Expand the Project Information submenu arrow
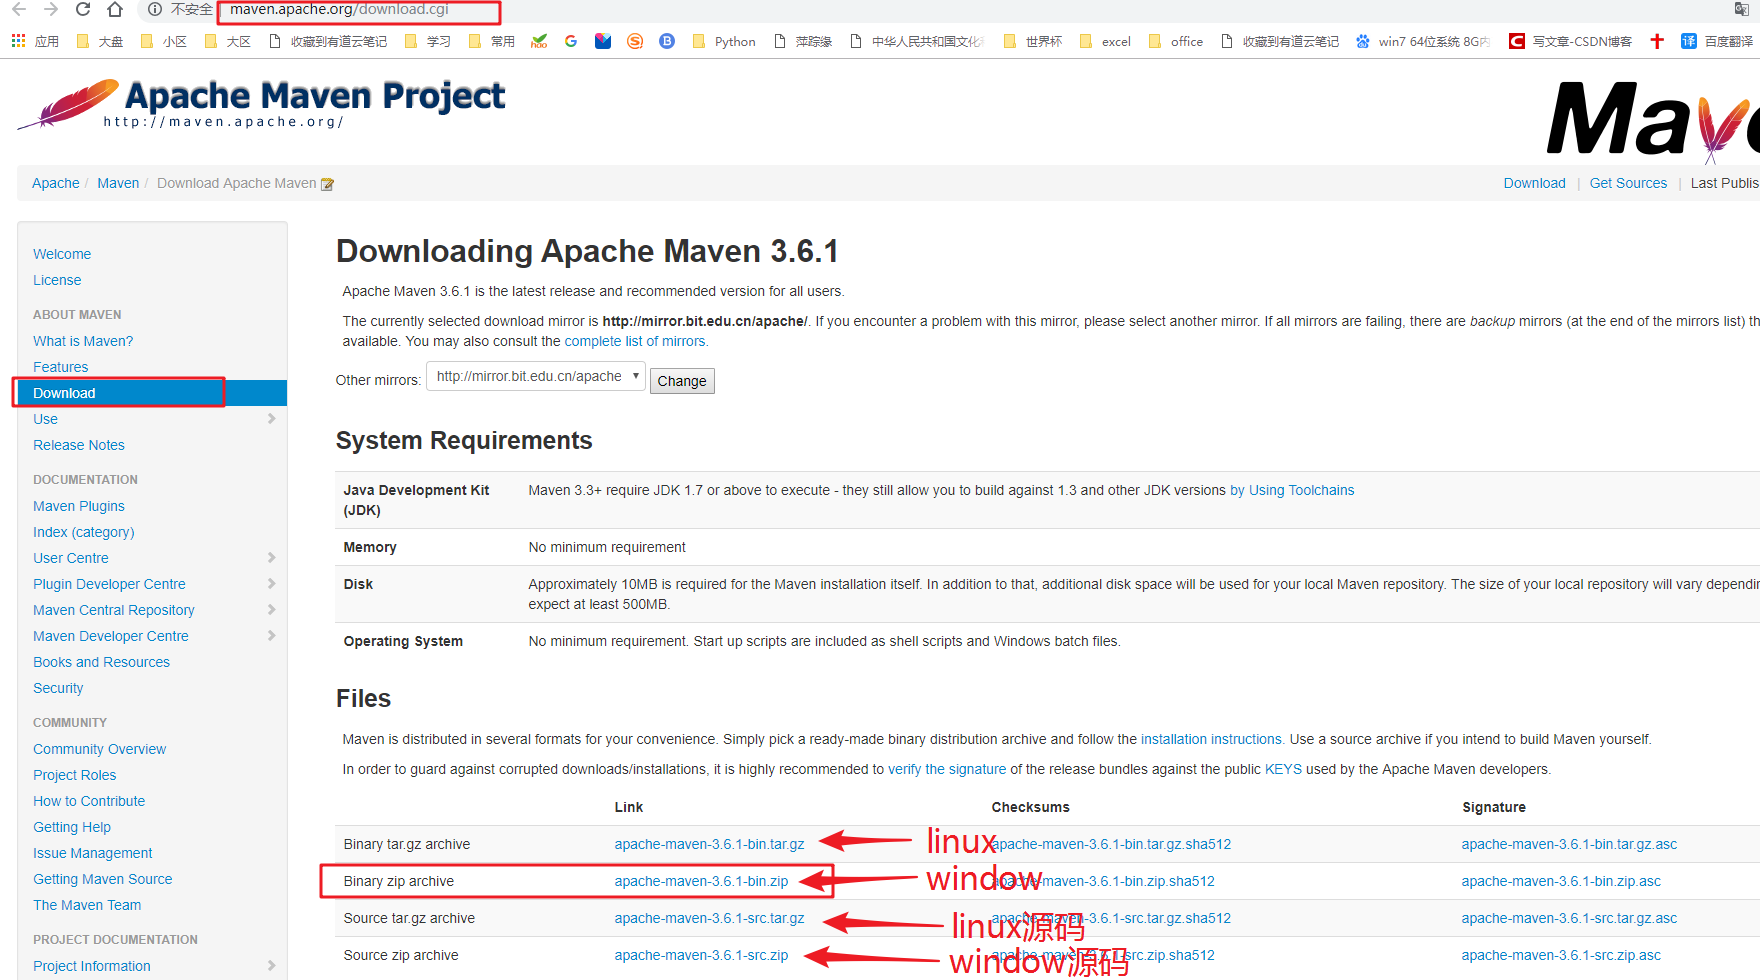Screen dimensions: 1760x980 click(x=271, y=966)
